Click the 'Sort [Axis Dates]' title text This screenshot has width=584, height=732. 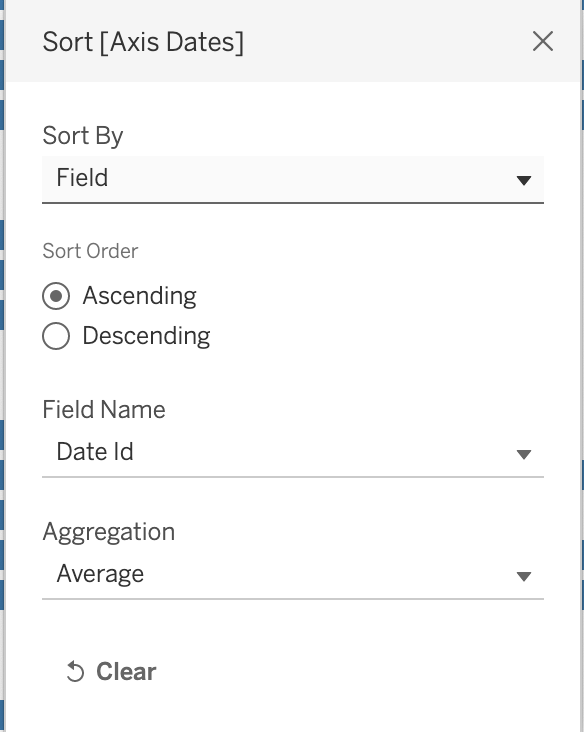143,42
